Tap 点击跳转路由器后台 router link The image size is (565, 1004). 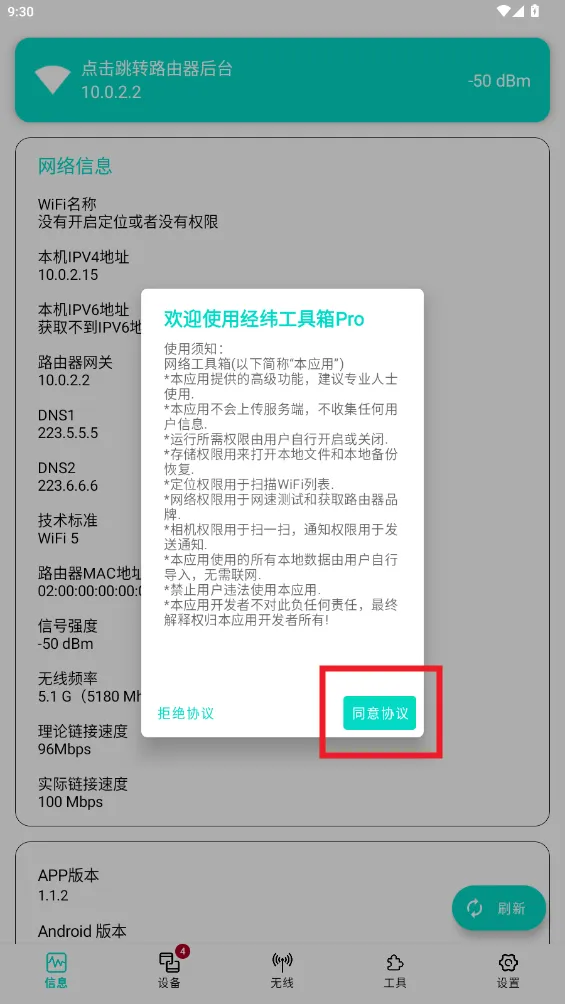(156, 69)
